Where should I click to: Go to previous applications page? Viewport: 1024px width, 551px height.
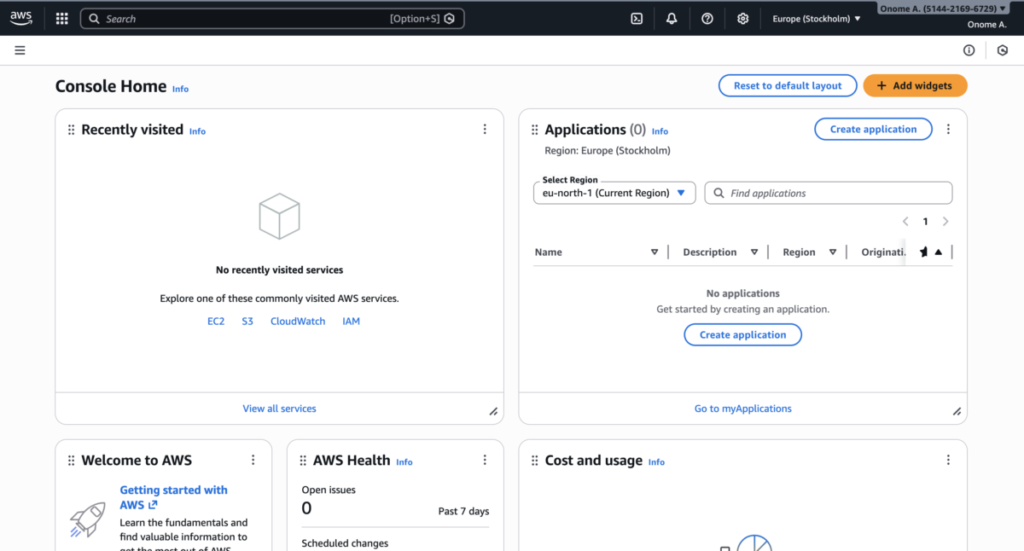tap(905, 222)
